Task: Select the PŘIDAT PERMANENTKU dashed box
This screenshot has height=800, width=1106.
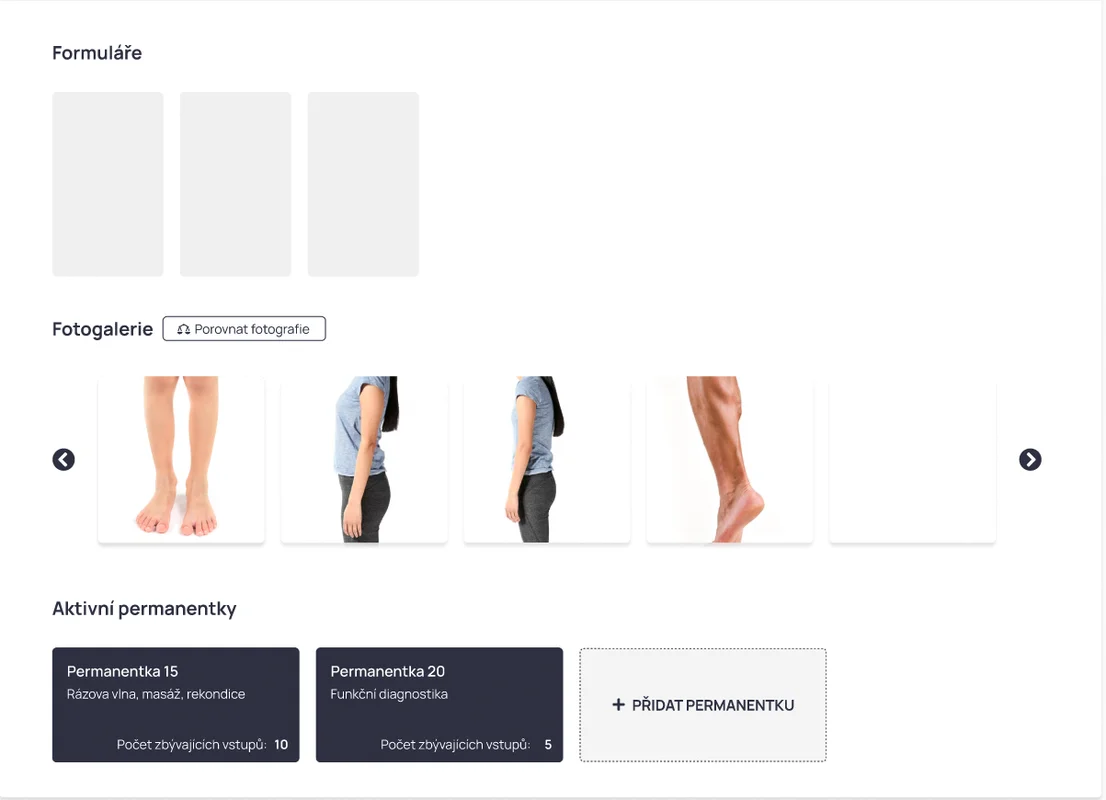Action: tap(703, 705)
